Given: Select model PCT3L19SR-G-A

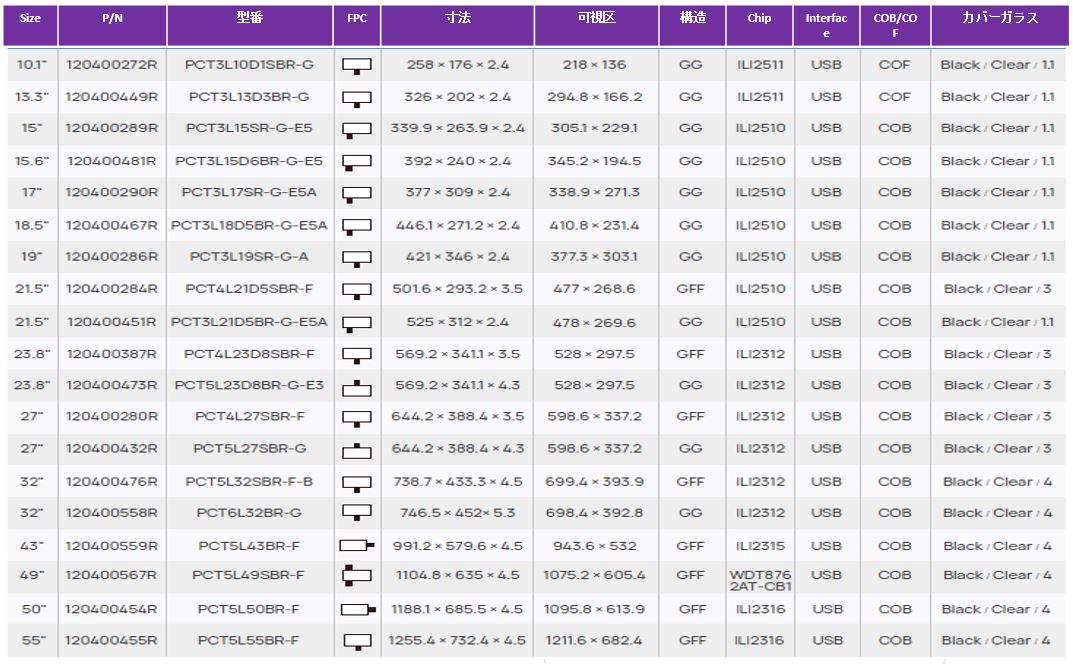Looking at the screenshot, I should pos(249,257).
